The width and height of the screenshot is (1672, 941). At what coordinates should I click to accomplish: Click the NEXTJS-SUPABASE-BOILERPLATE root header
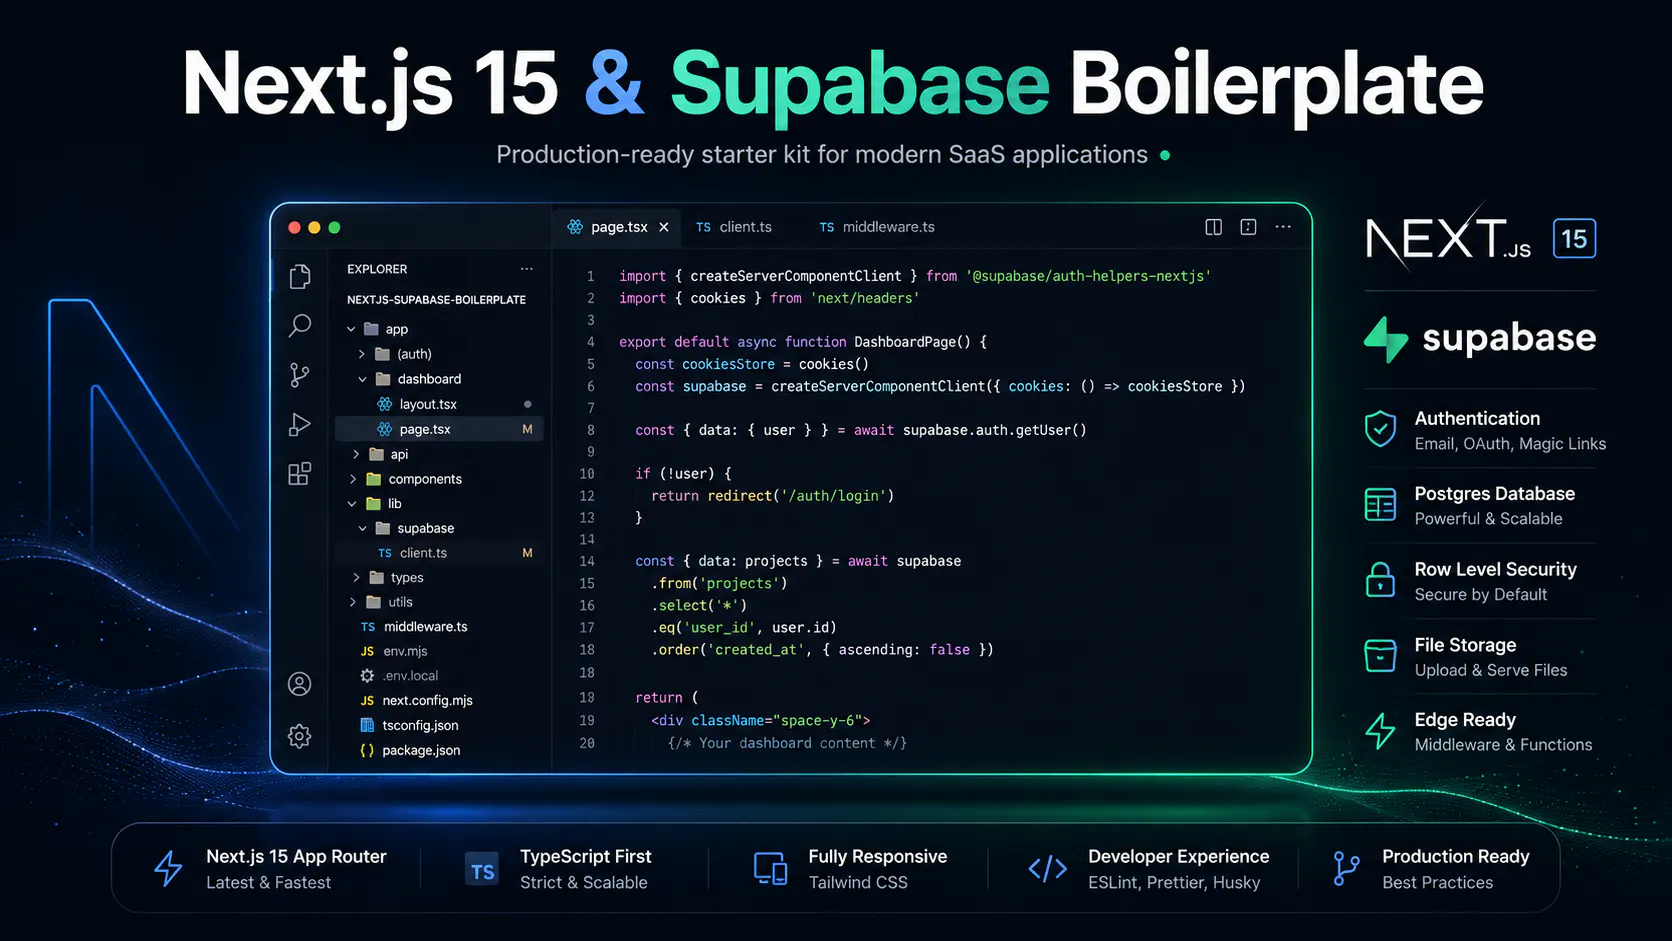pos(436,300)
